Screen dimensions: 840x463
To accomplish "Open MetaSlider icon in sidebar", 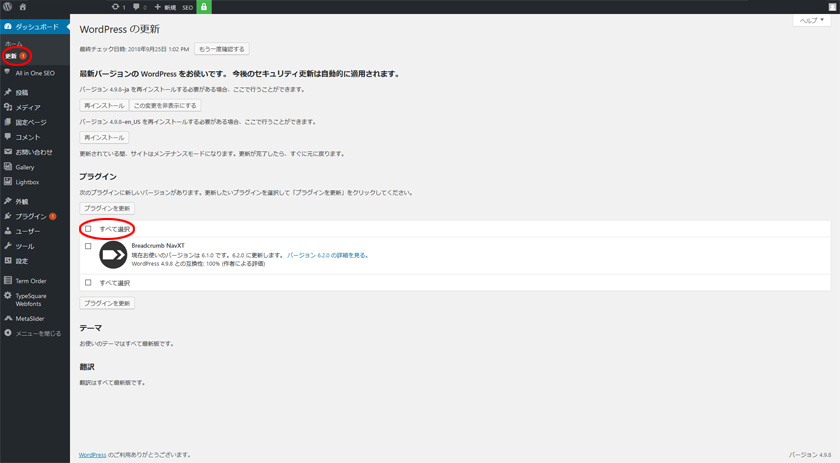I will [8, 318].
